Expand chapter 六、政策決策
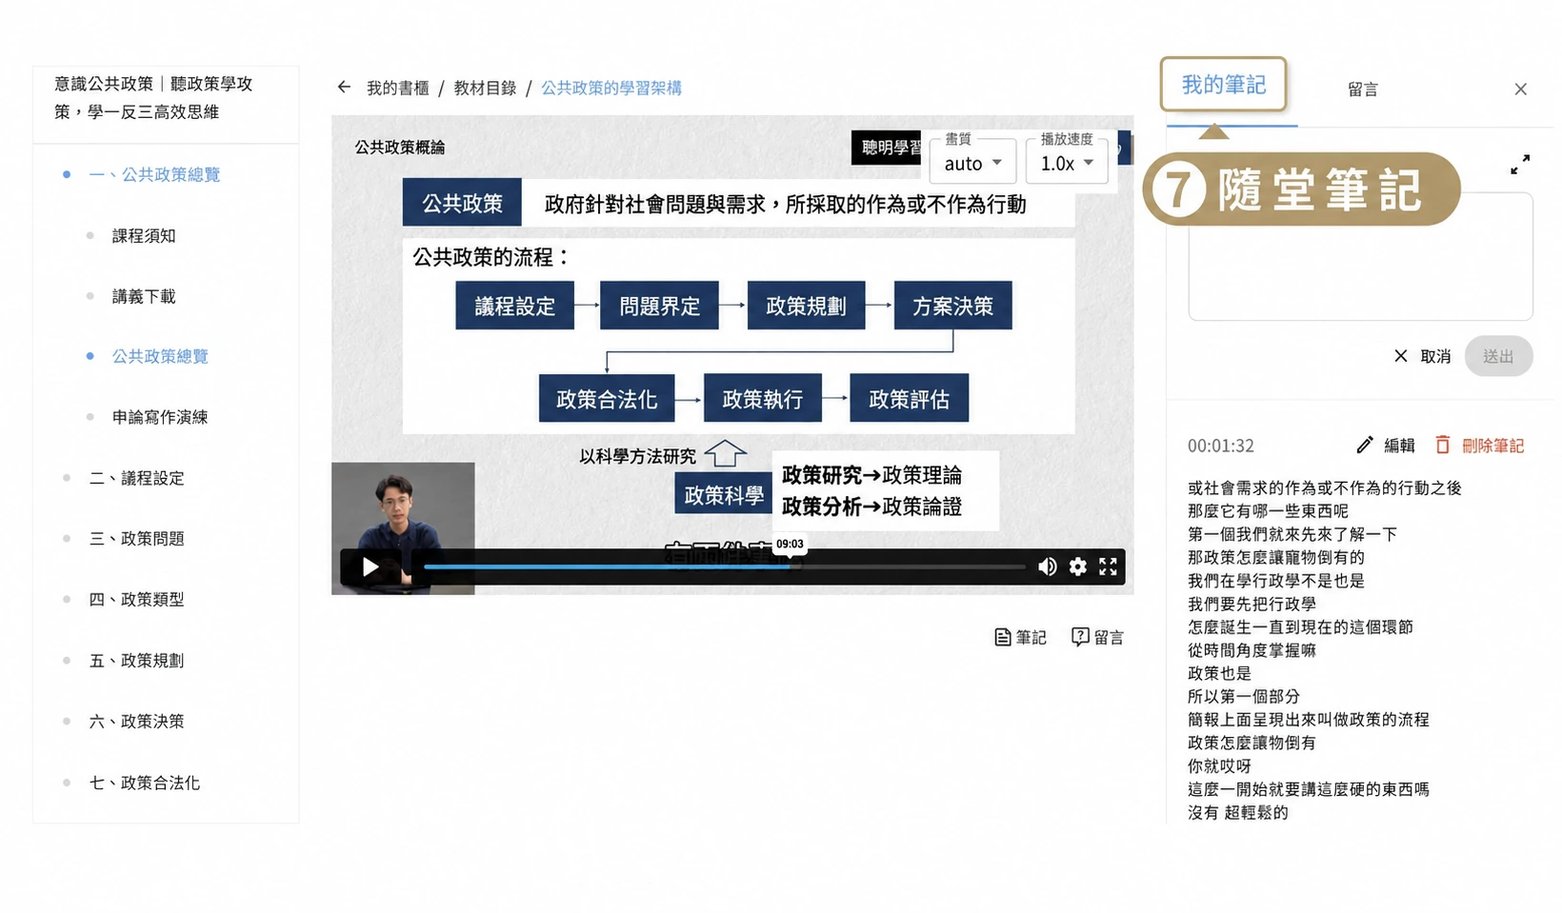 pos(137,721)
